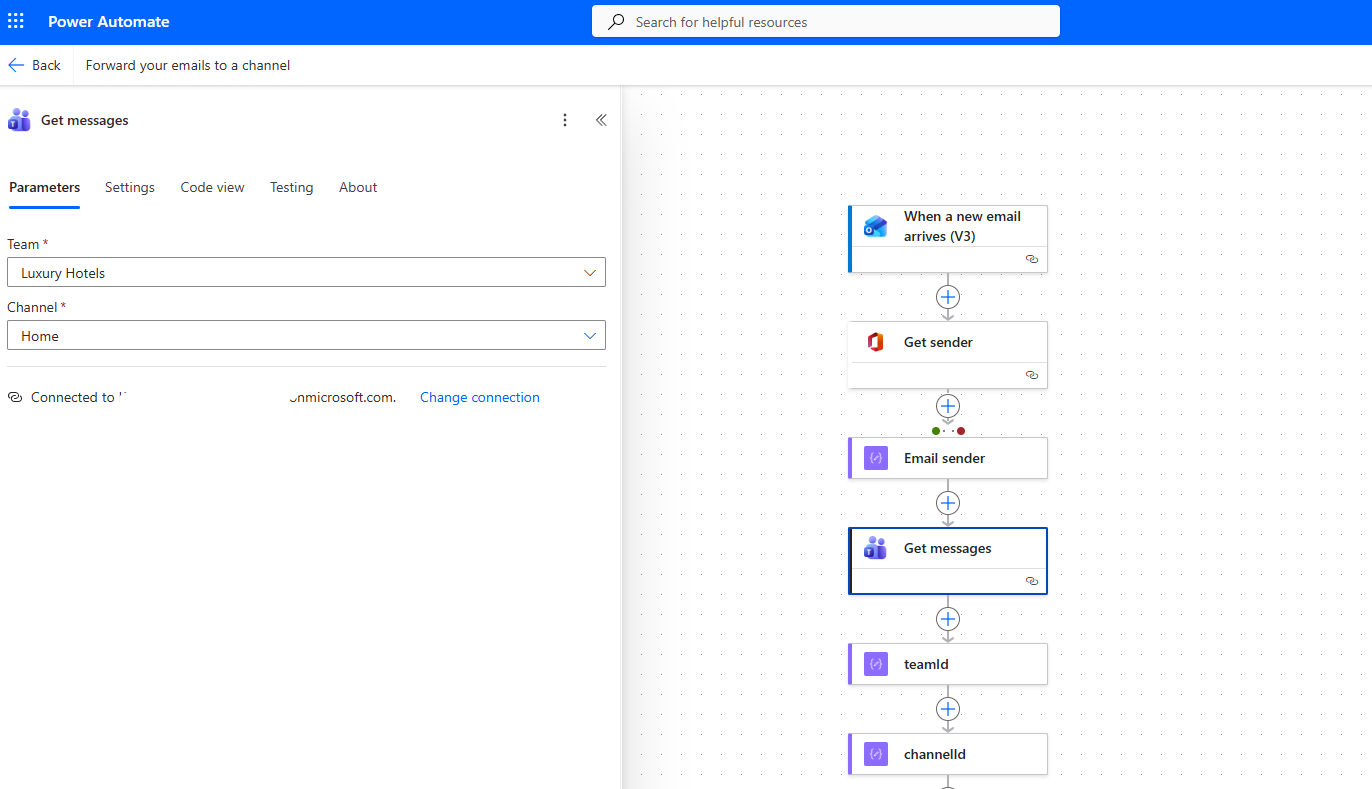Viewport: 1372px width, 789px height.
Task: Click the Office icon on Get sender
Action: (876, 342)
